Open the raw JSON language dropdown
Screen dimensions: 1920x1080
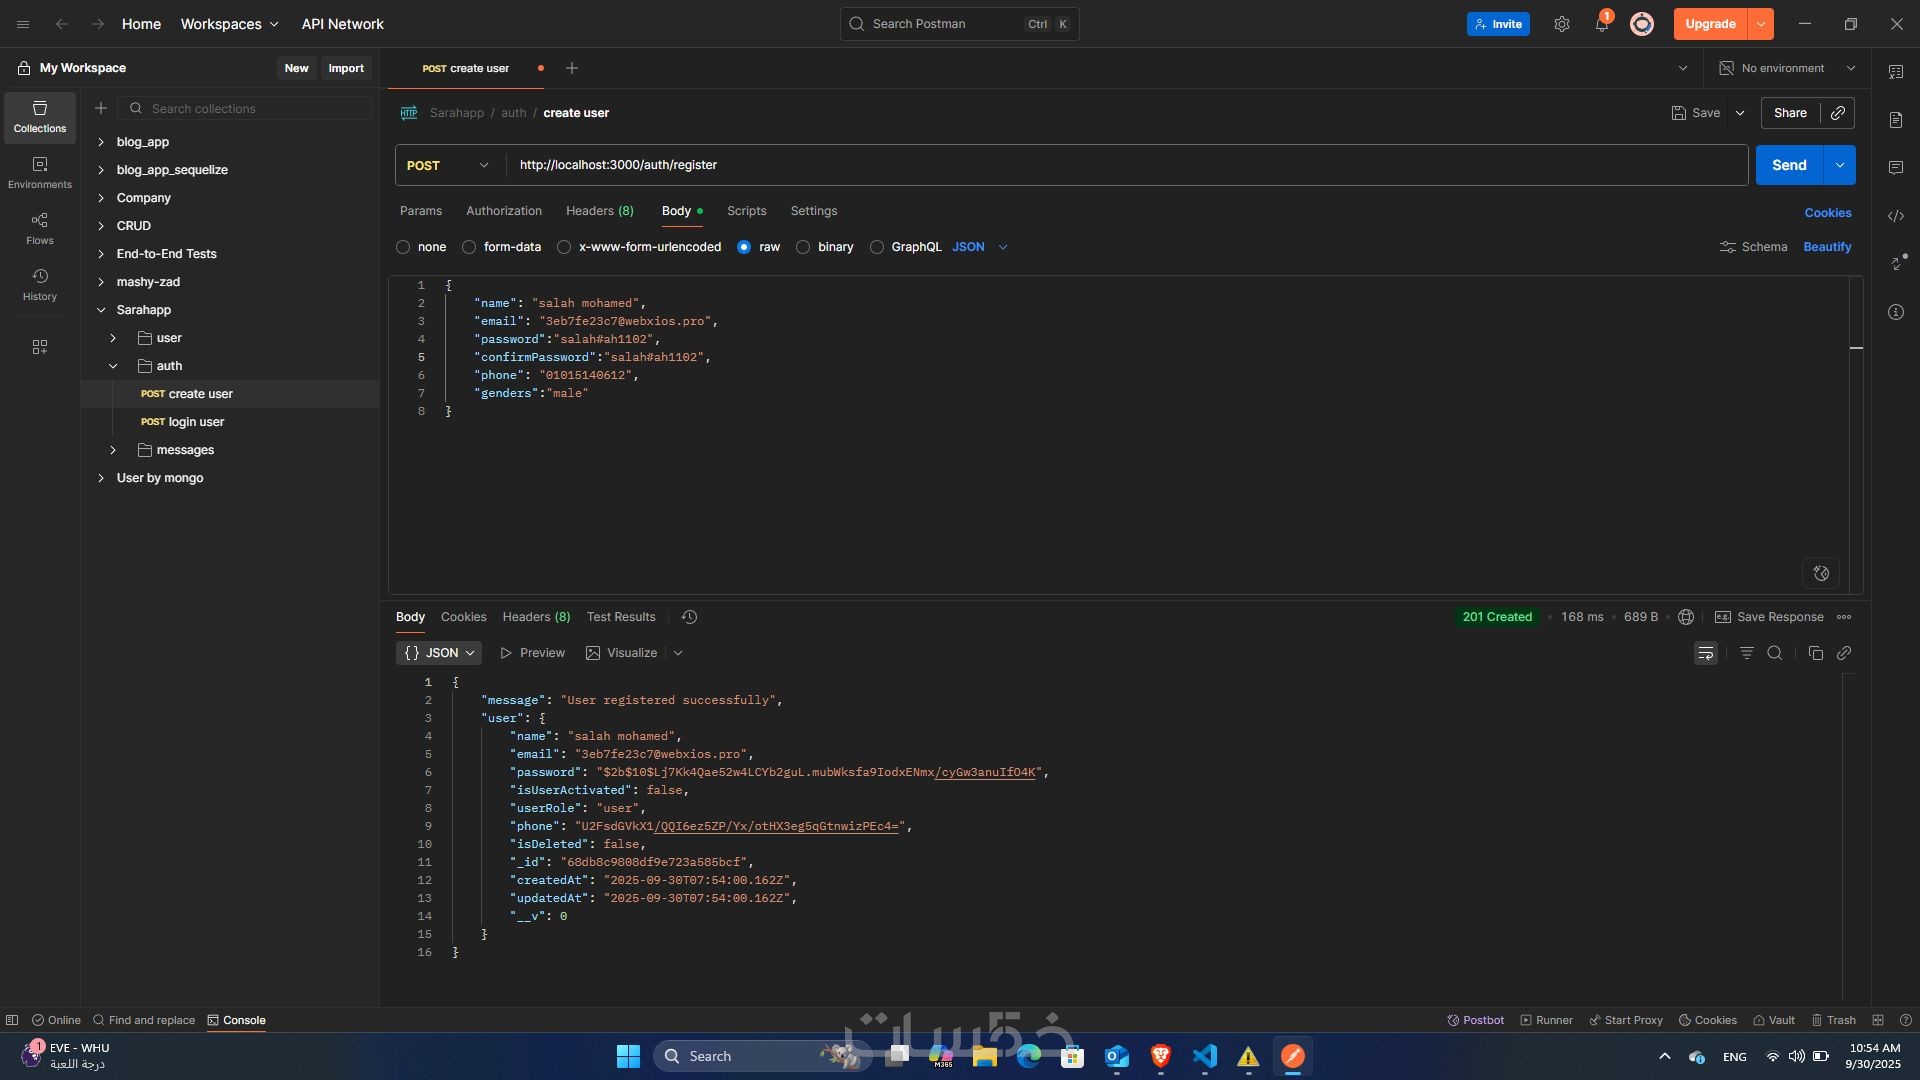980,247
